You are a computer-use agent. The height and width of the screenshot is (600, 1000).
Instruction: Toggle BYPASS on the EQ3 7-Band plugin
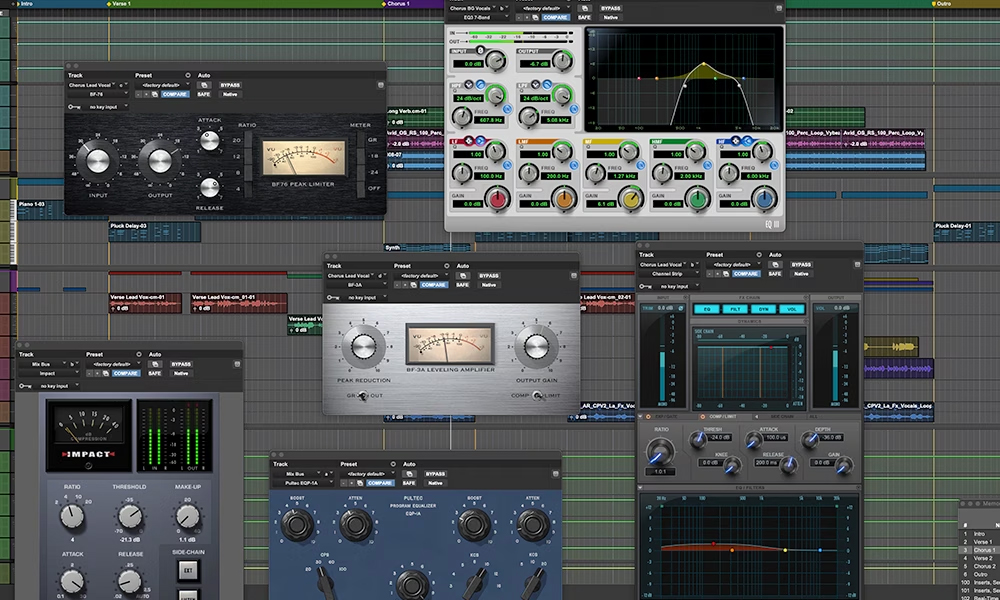[611, 9]
